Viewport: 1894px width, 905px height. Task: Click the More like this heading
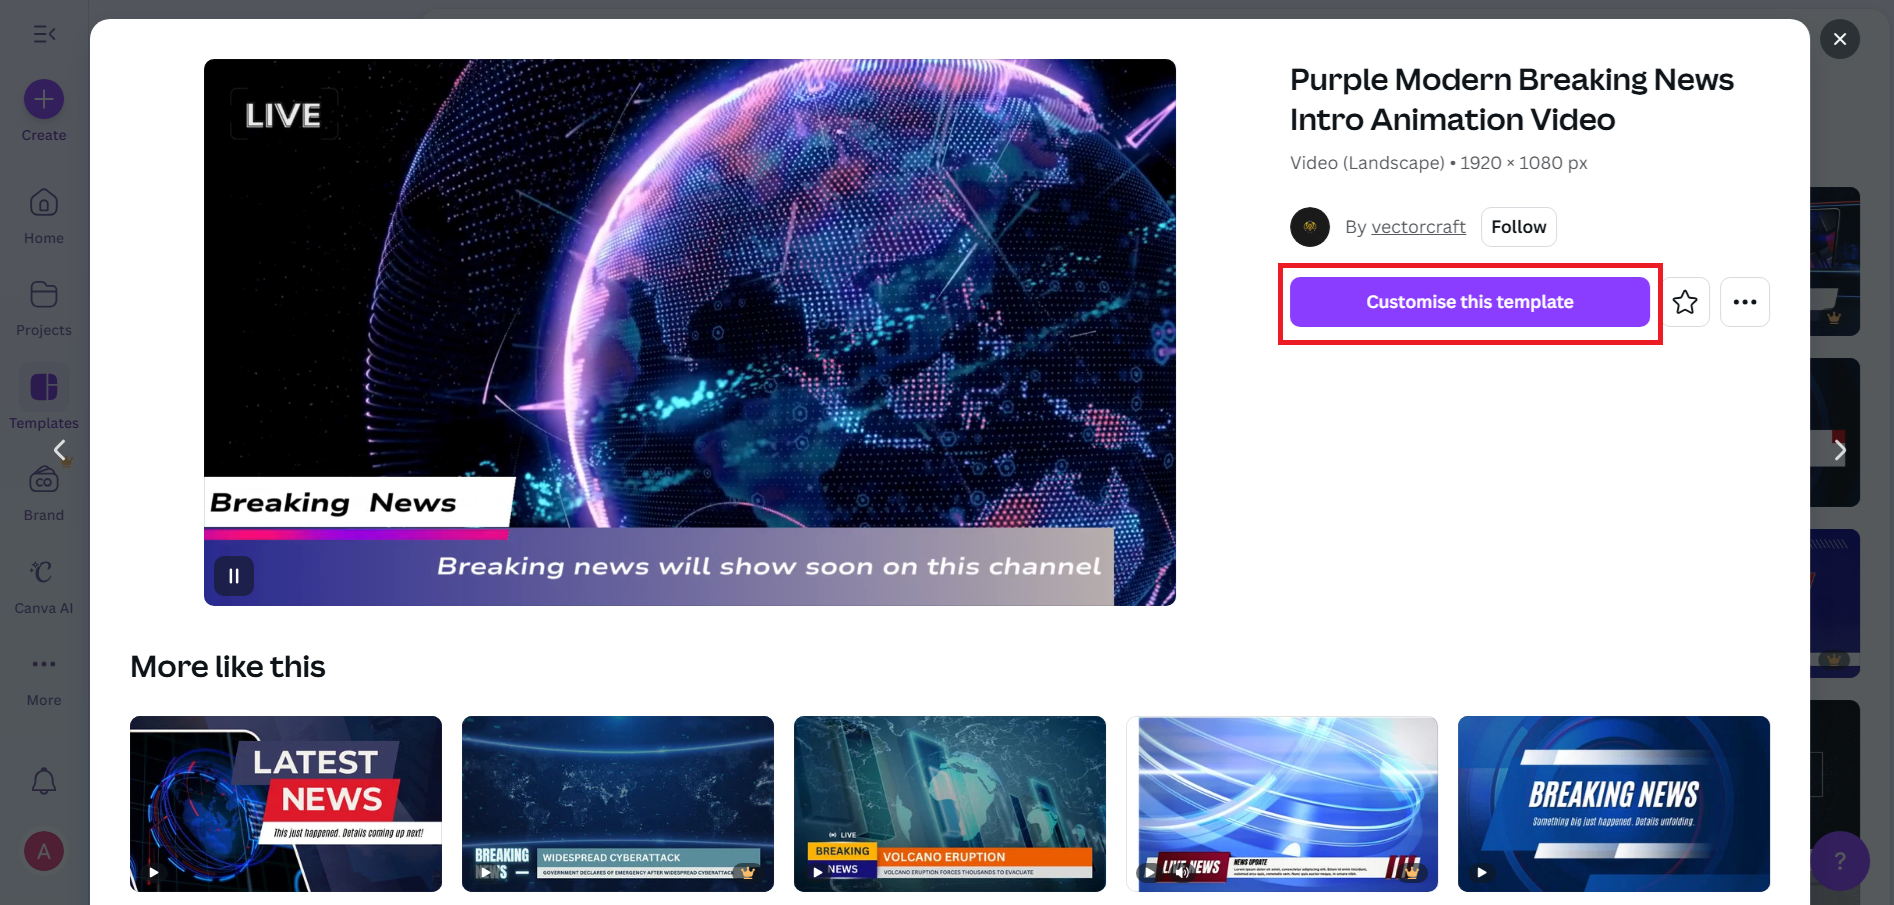(x=228, y=667)
